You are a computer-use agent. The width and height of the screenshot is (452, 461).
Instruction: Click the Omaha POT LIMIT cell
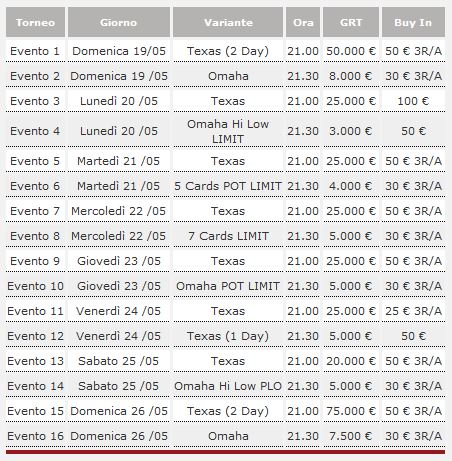pos(228,286)
